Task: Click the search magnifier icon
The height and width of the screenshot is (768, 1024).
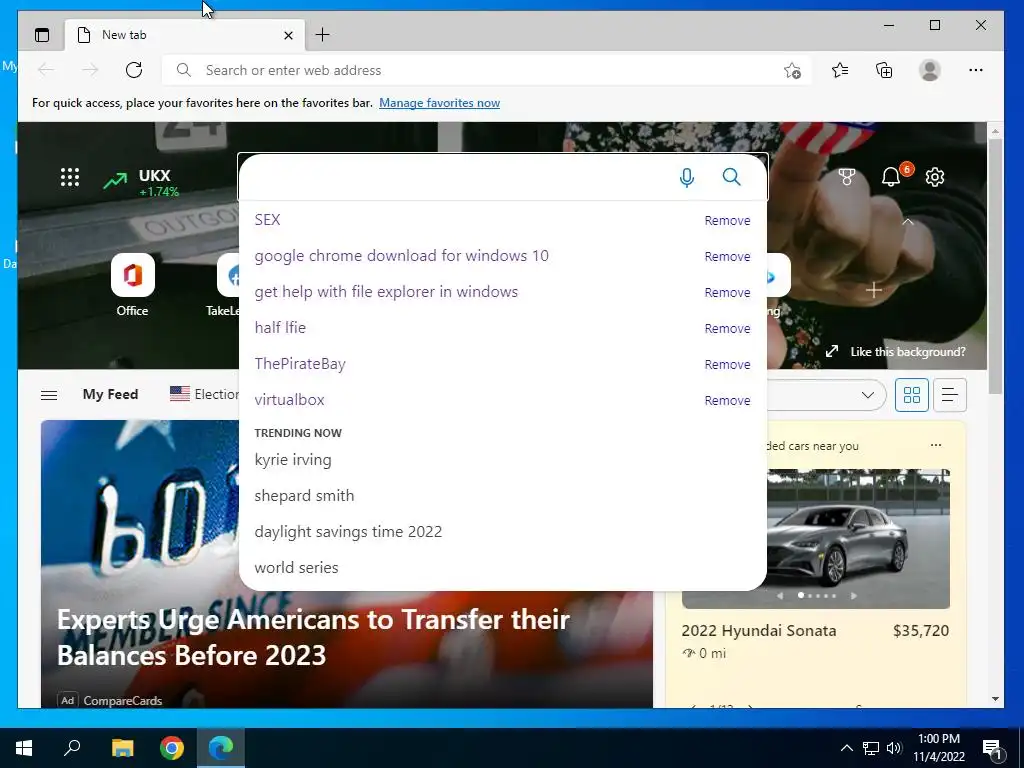Action: (x=731, y=176)
